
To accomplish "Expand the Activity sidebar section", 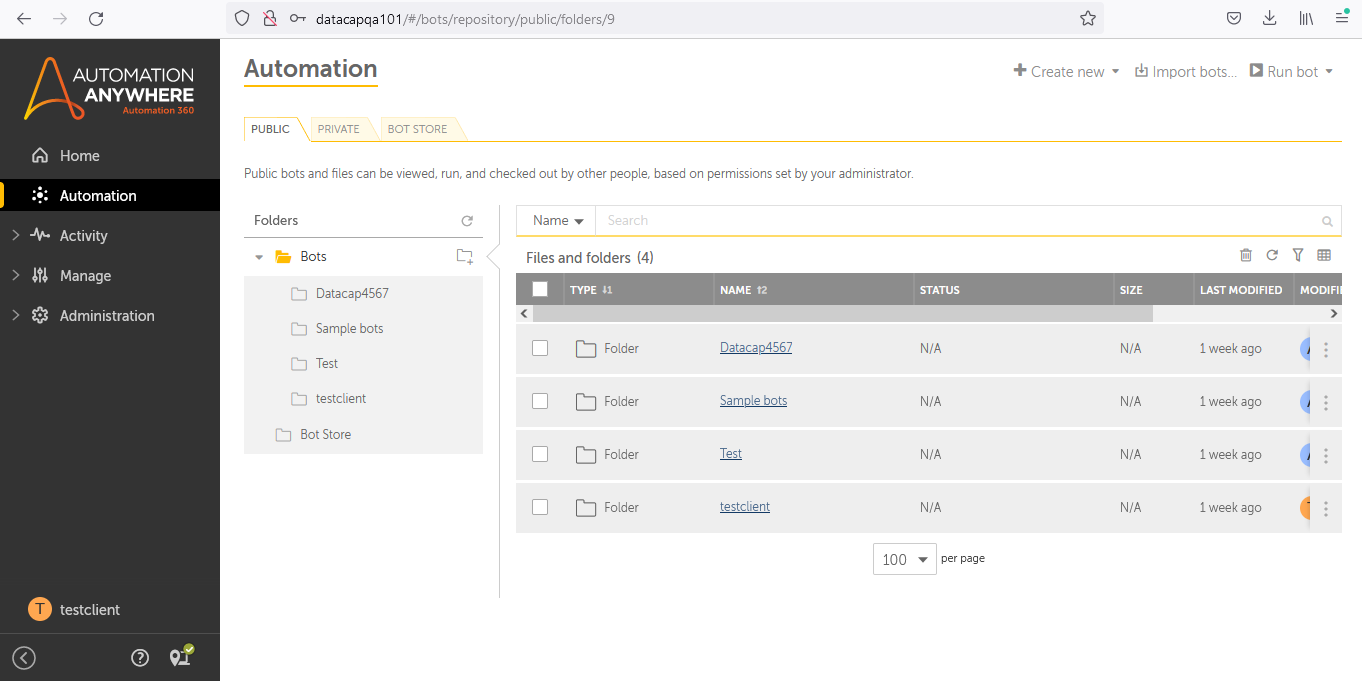I will pos(15,236).
